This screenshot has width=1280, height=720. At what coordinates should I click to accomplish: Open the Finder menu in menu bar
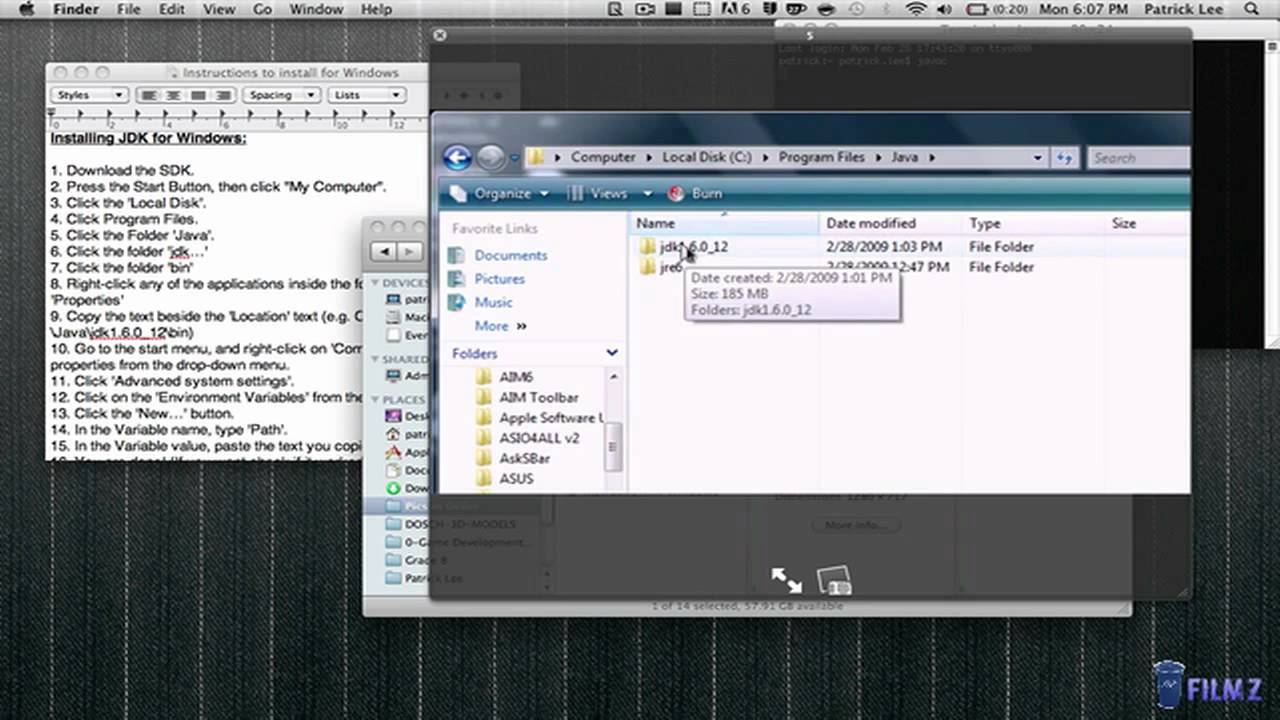(75, 9)
